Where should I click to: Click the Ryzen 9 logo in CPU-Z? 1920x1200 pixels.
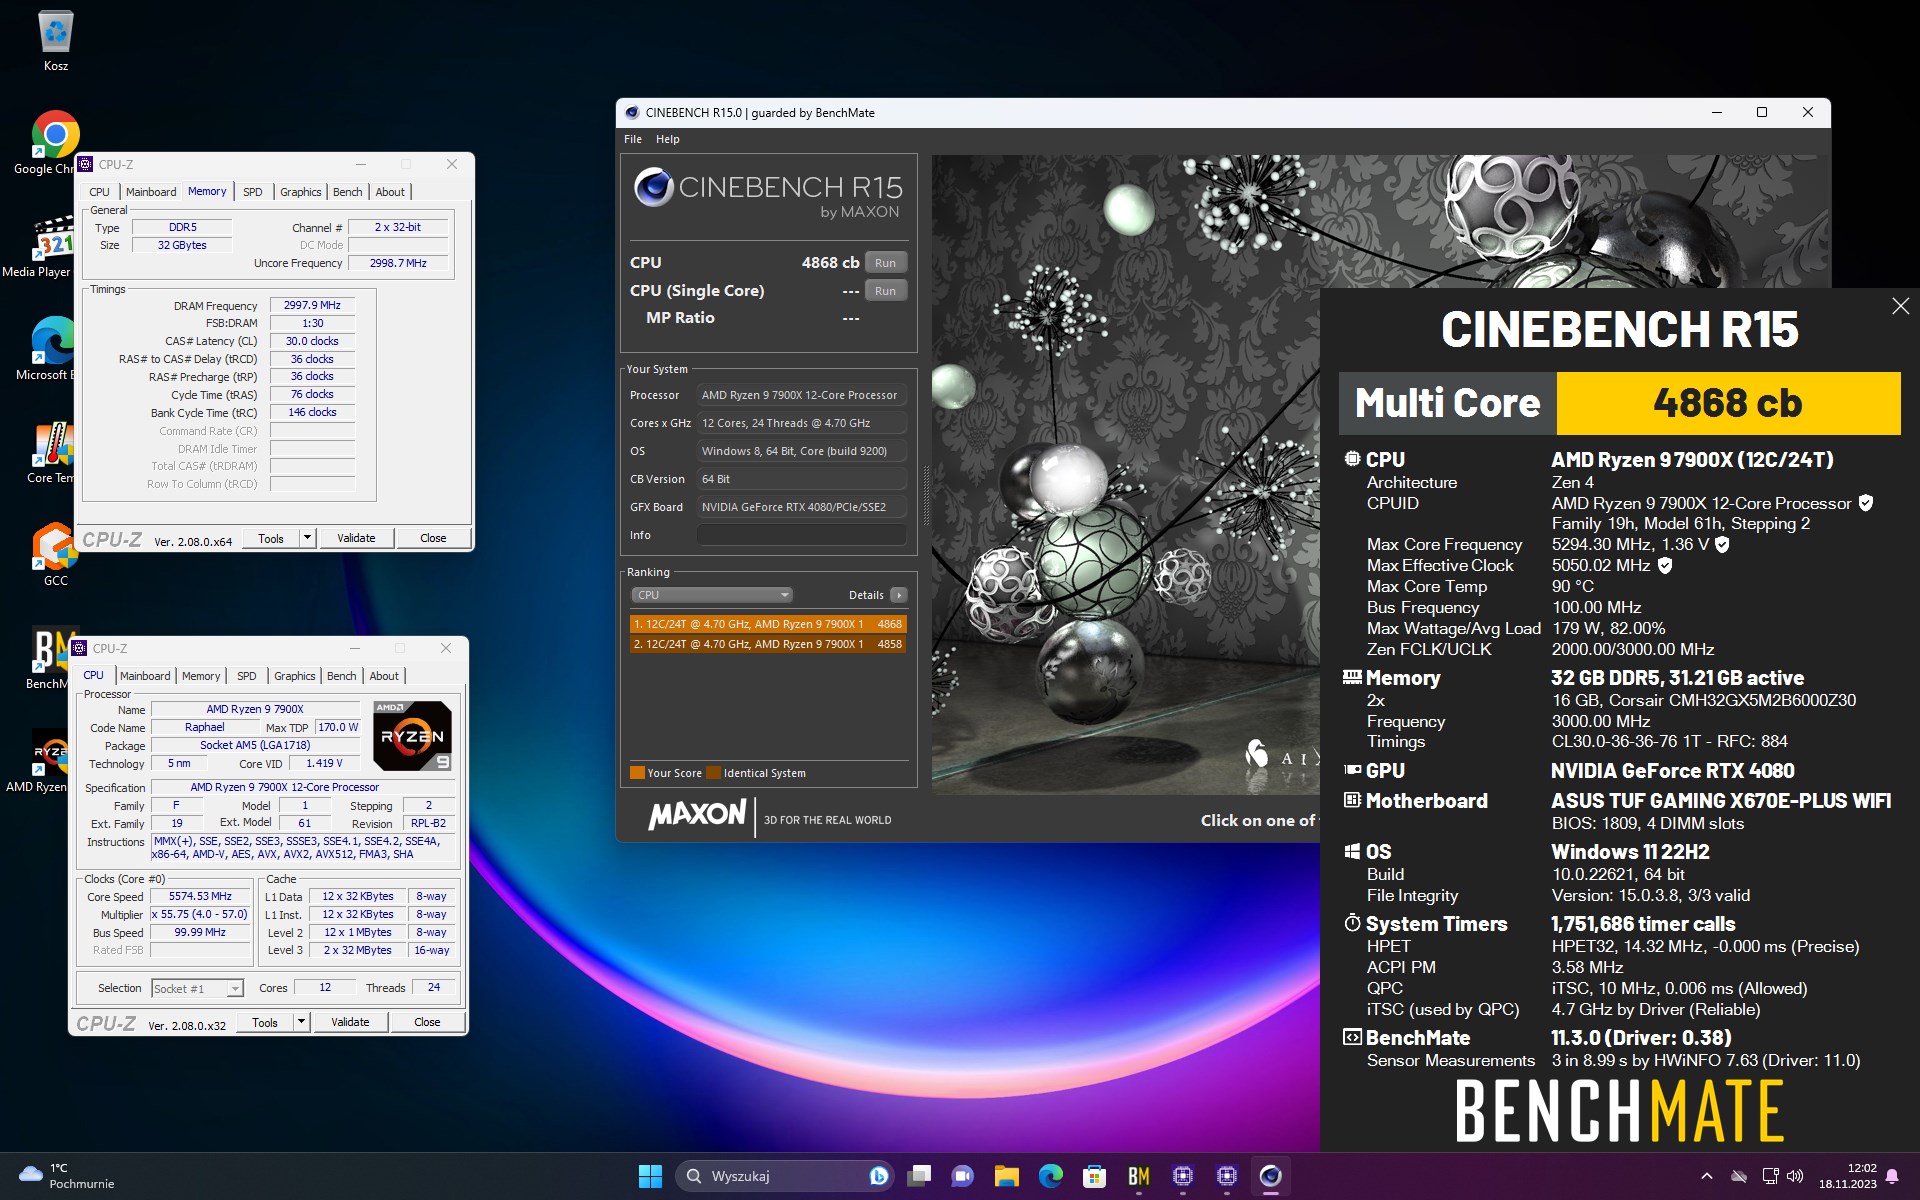pyautogui.click(x=412, y=736)
